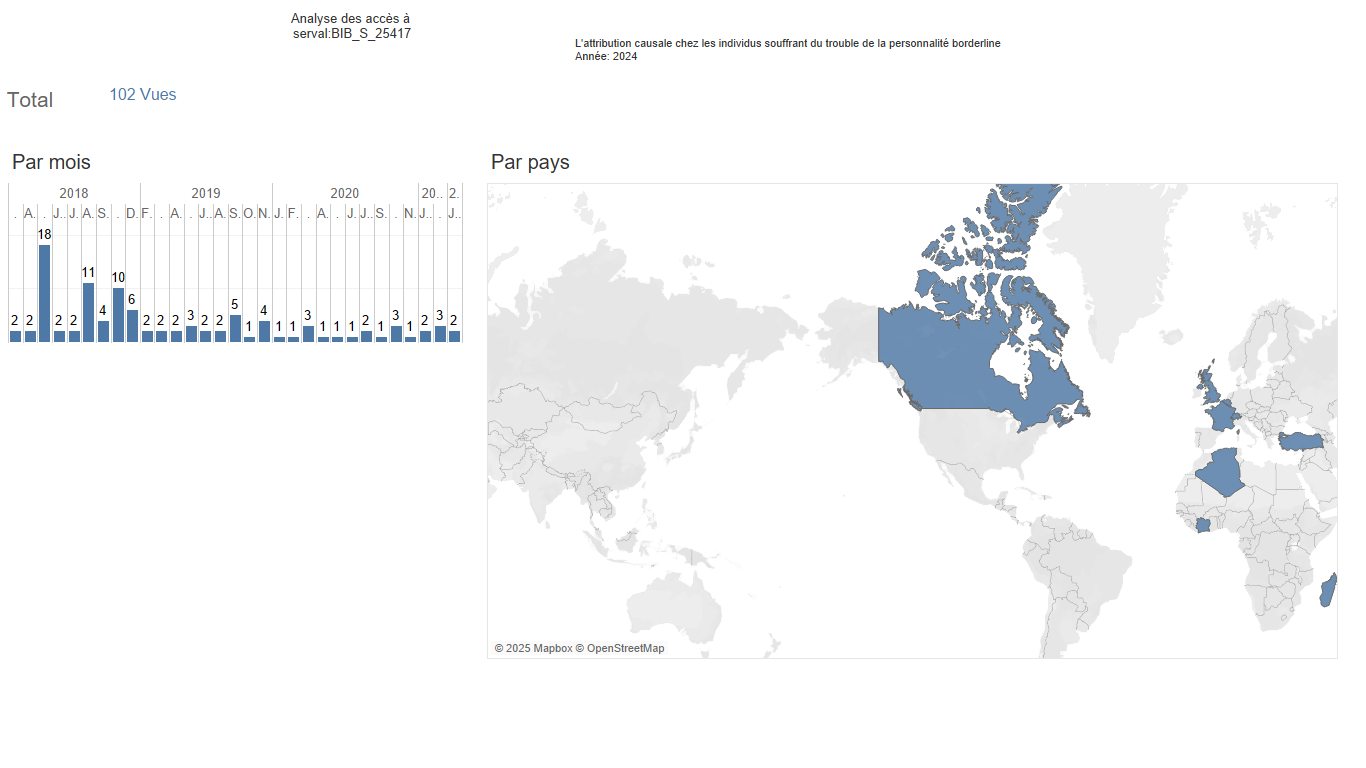Image resolution: width=1366 pixels, height=768 pixels.
Task: Select Turkey on the map
Action: coord(1302,441)
